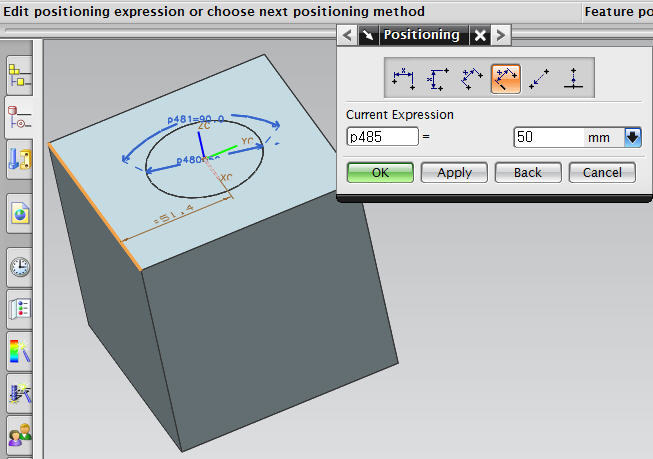Click the p485 expression name field
653x459 pixels.
point(382,137)
